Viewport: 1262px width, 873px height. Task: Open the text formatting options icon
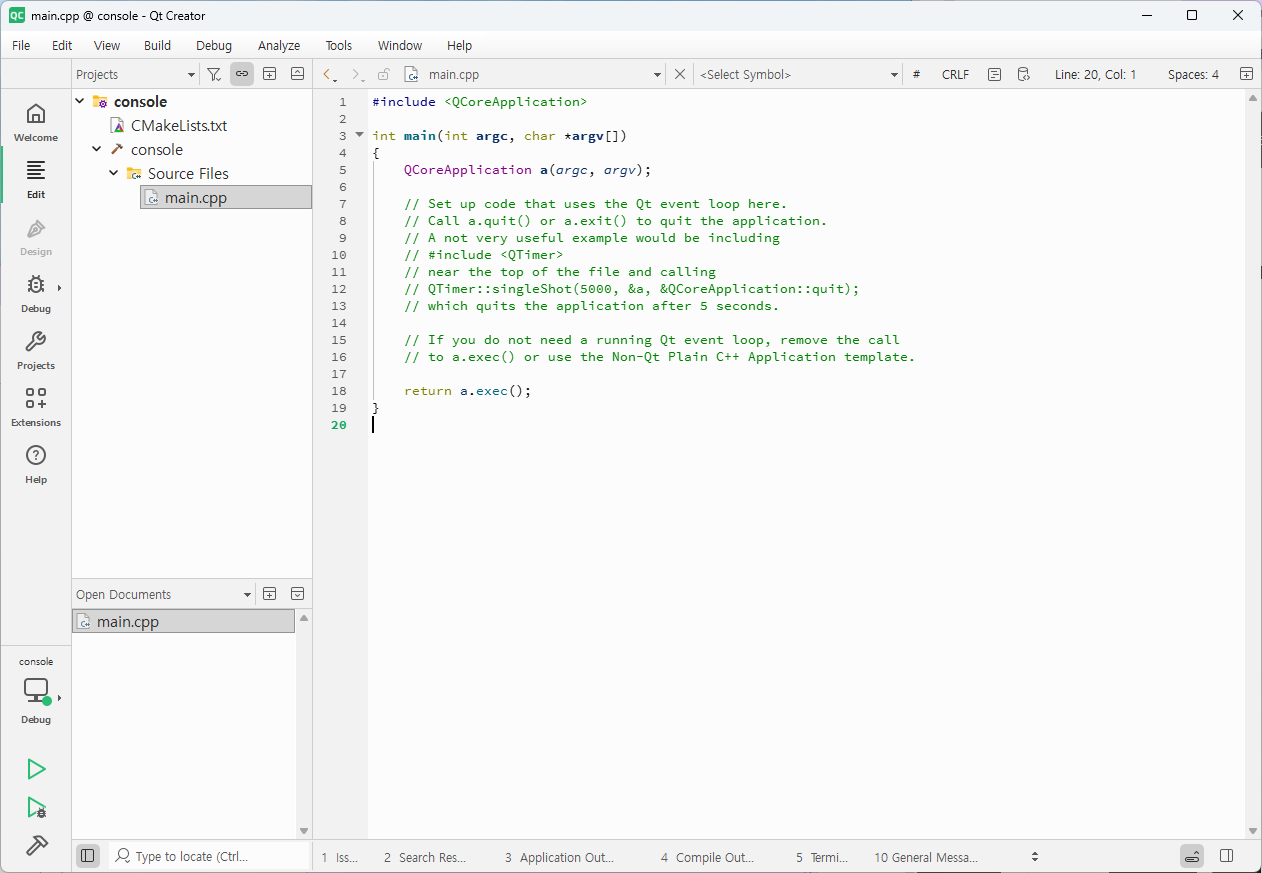tap(994, 74)
